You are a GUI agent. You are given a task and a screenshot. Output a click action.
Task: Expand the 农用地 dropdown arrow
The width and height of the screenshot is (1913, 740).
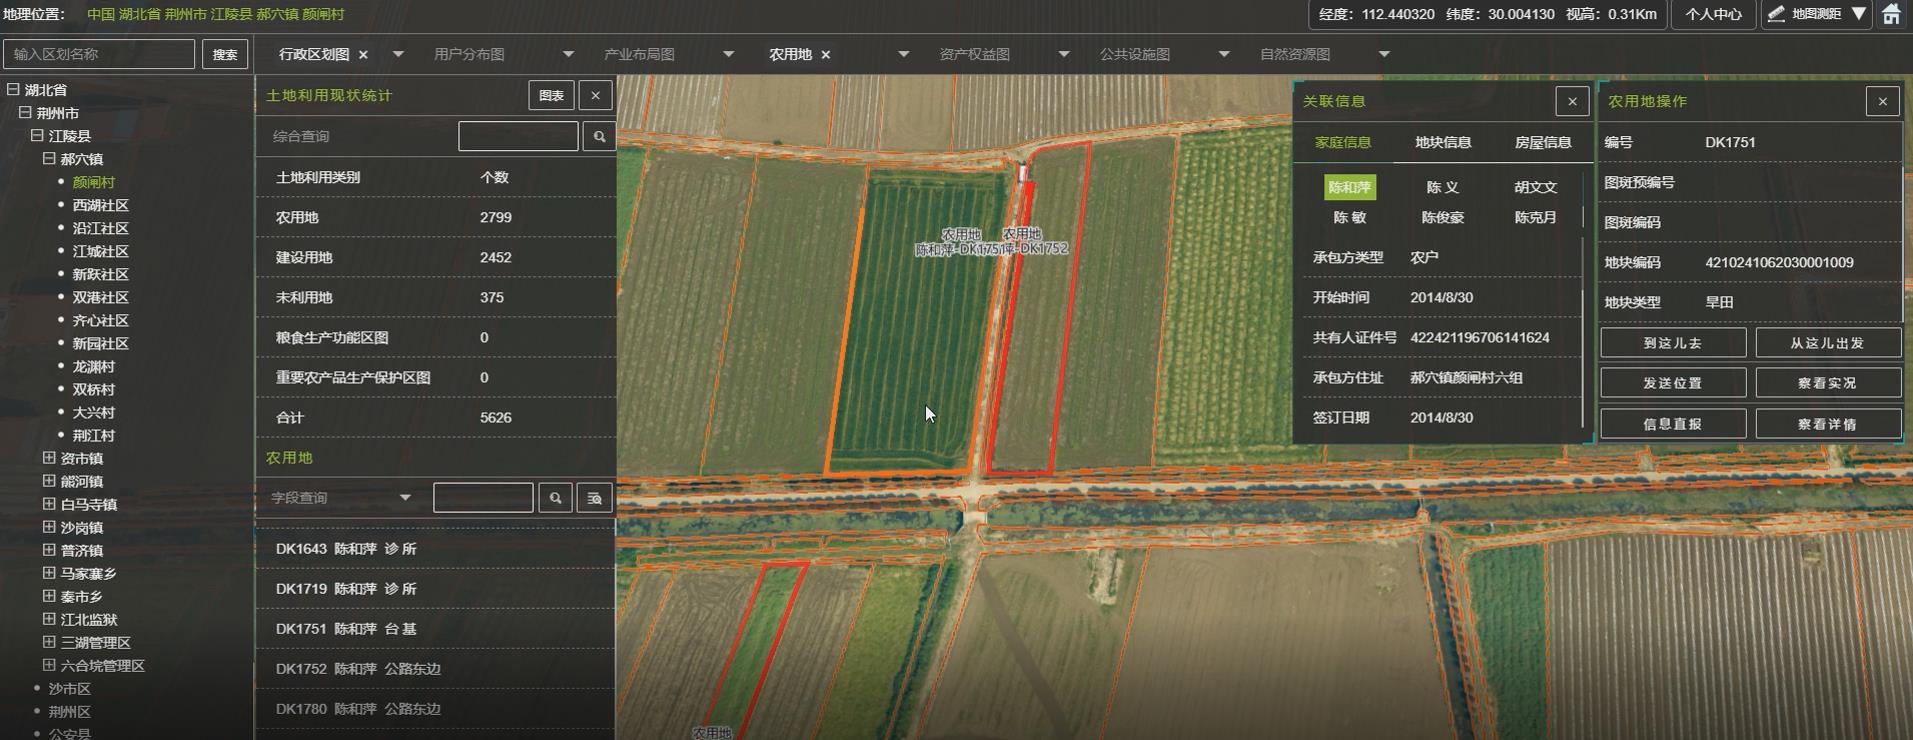[903, 54]
